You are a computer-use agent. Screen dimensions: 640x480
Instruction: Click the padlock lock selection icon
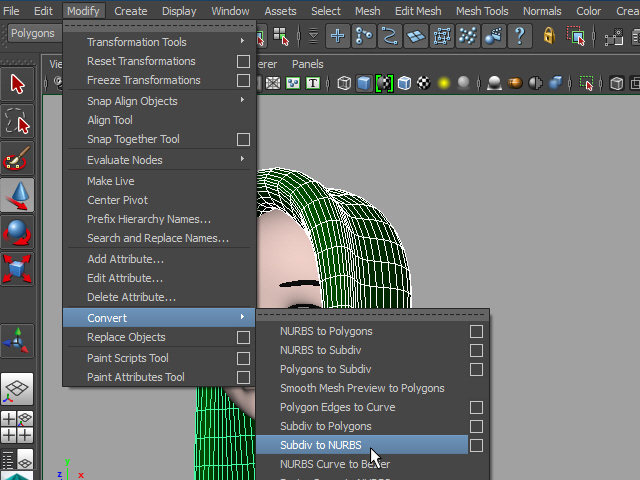pos(549,36)
